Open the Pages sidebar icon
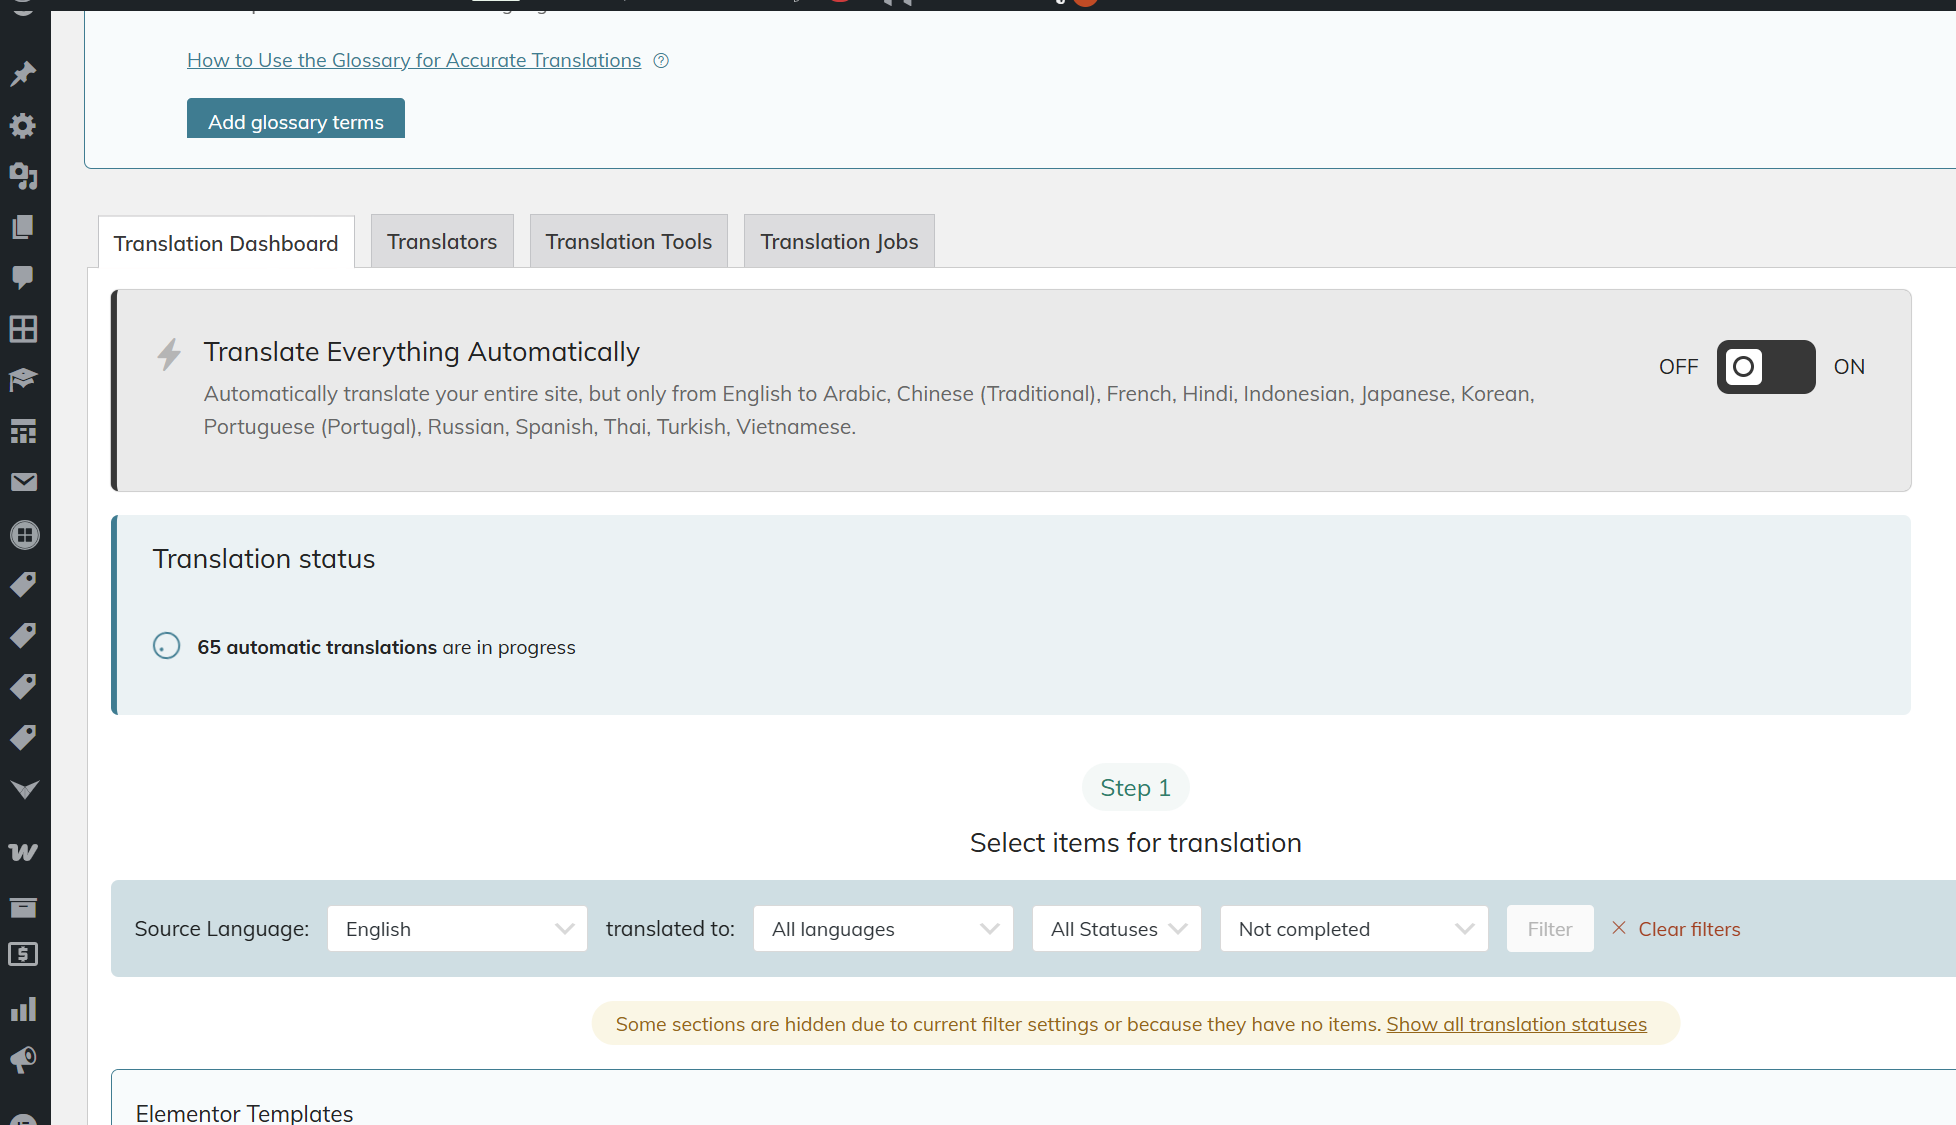 [x=23, y=227]
